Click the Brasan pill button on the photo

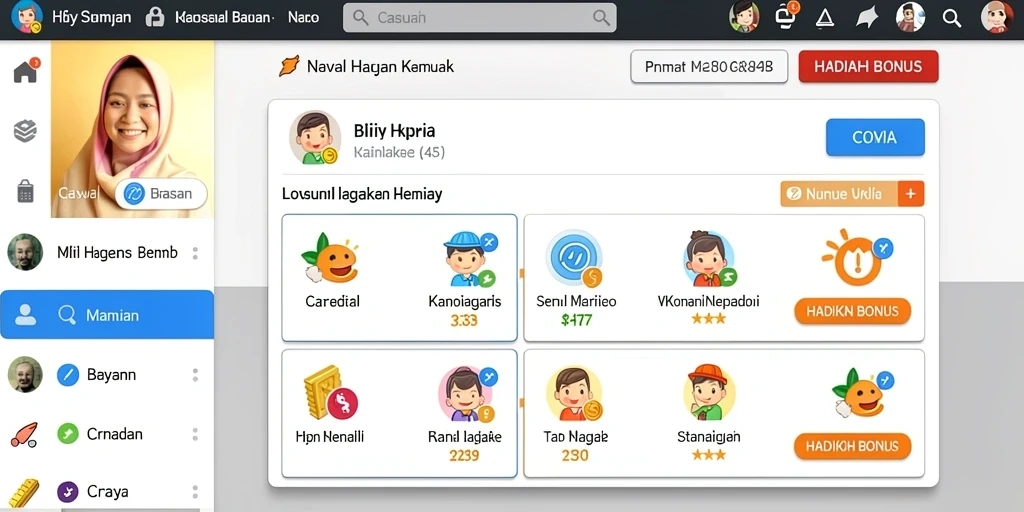161,194
